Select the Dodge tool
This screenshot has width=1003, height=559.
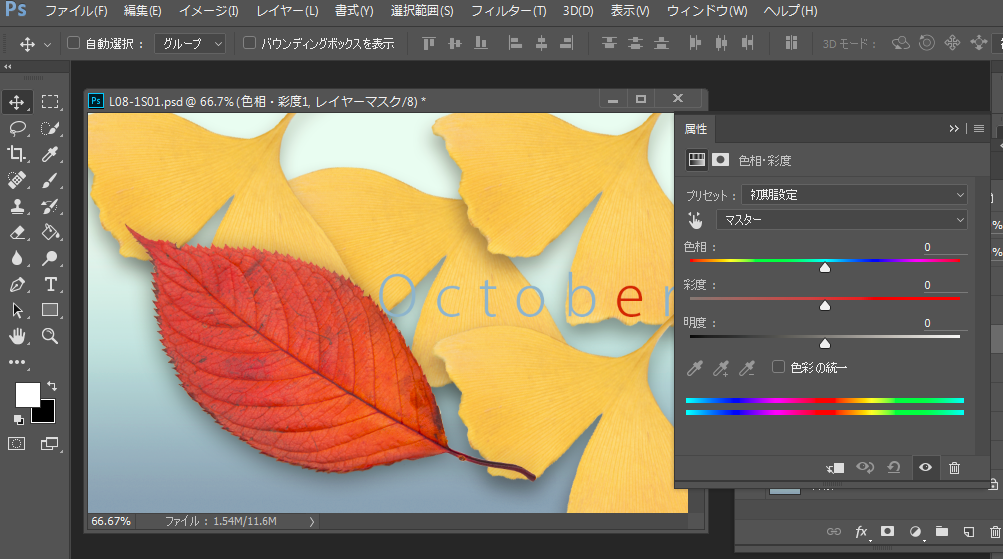coord(50,258)
